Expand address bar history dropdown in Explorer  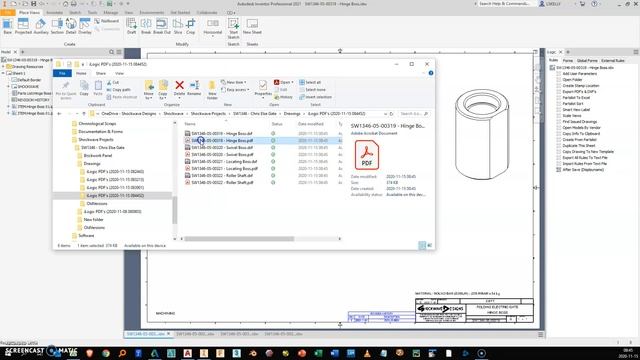point(385,114)
